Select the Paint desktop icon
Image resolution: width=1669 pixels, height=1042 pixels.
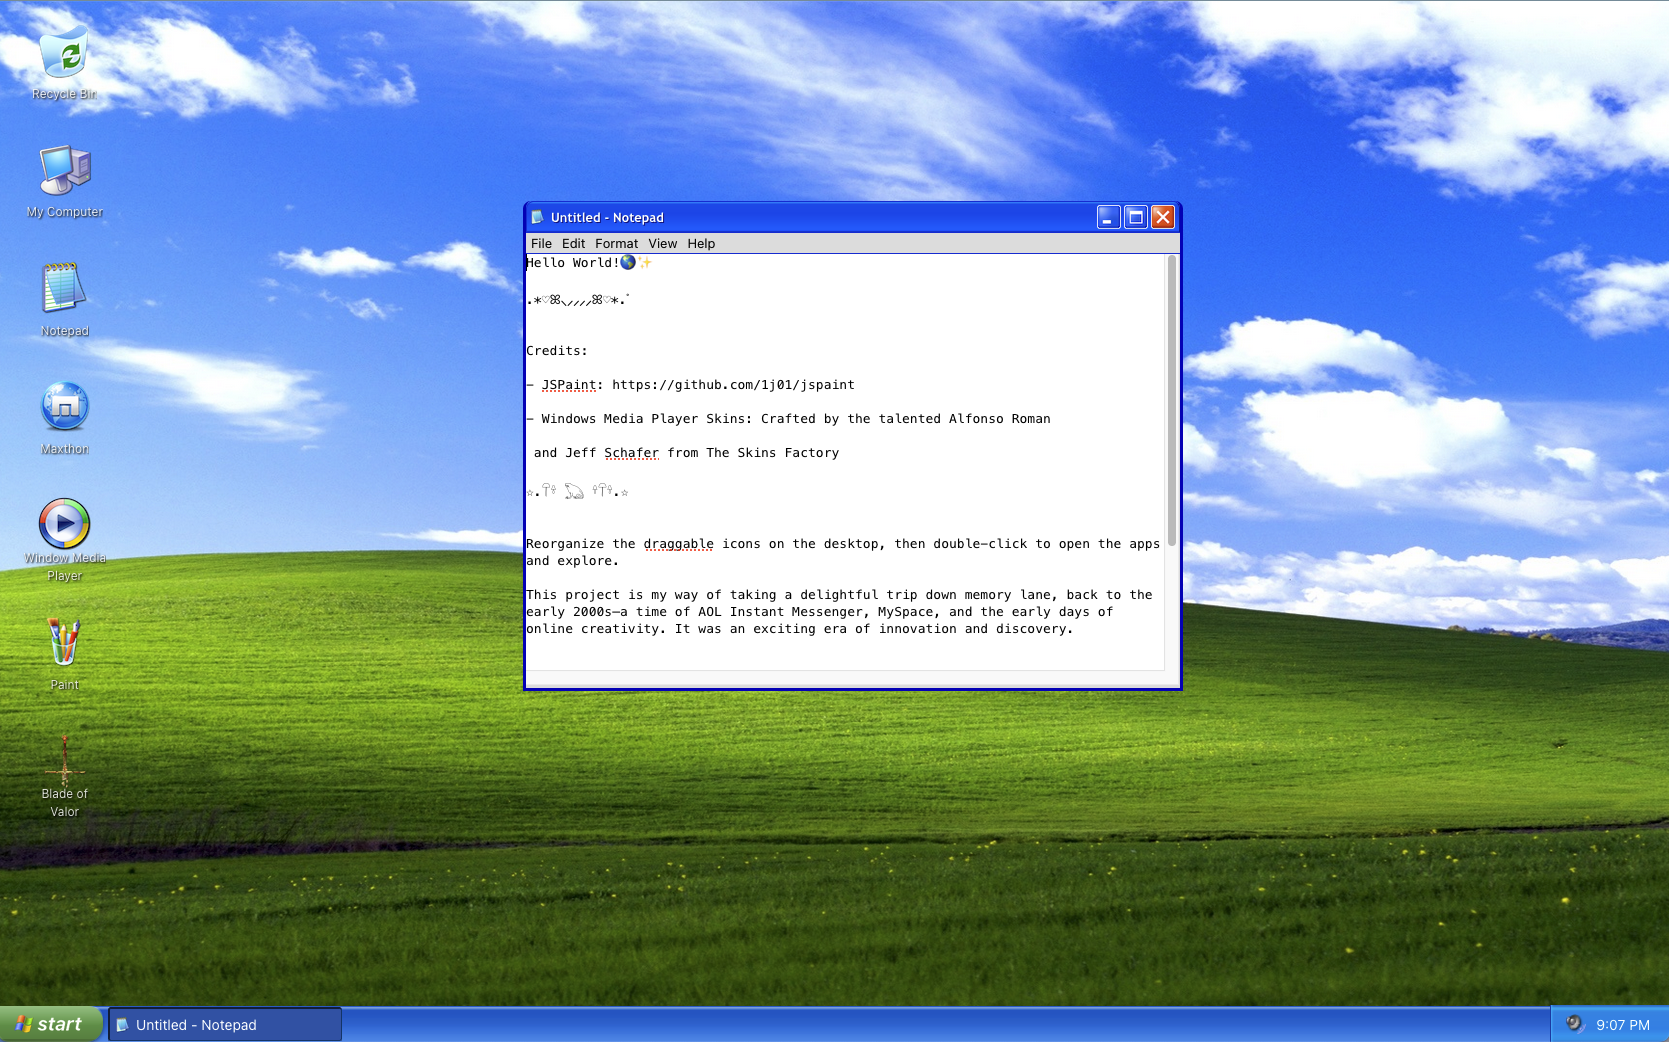(x=64, y=655)
